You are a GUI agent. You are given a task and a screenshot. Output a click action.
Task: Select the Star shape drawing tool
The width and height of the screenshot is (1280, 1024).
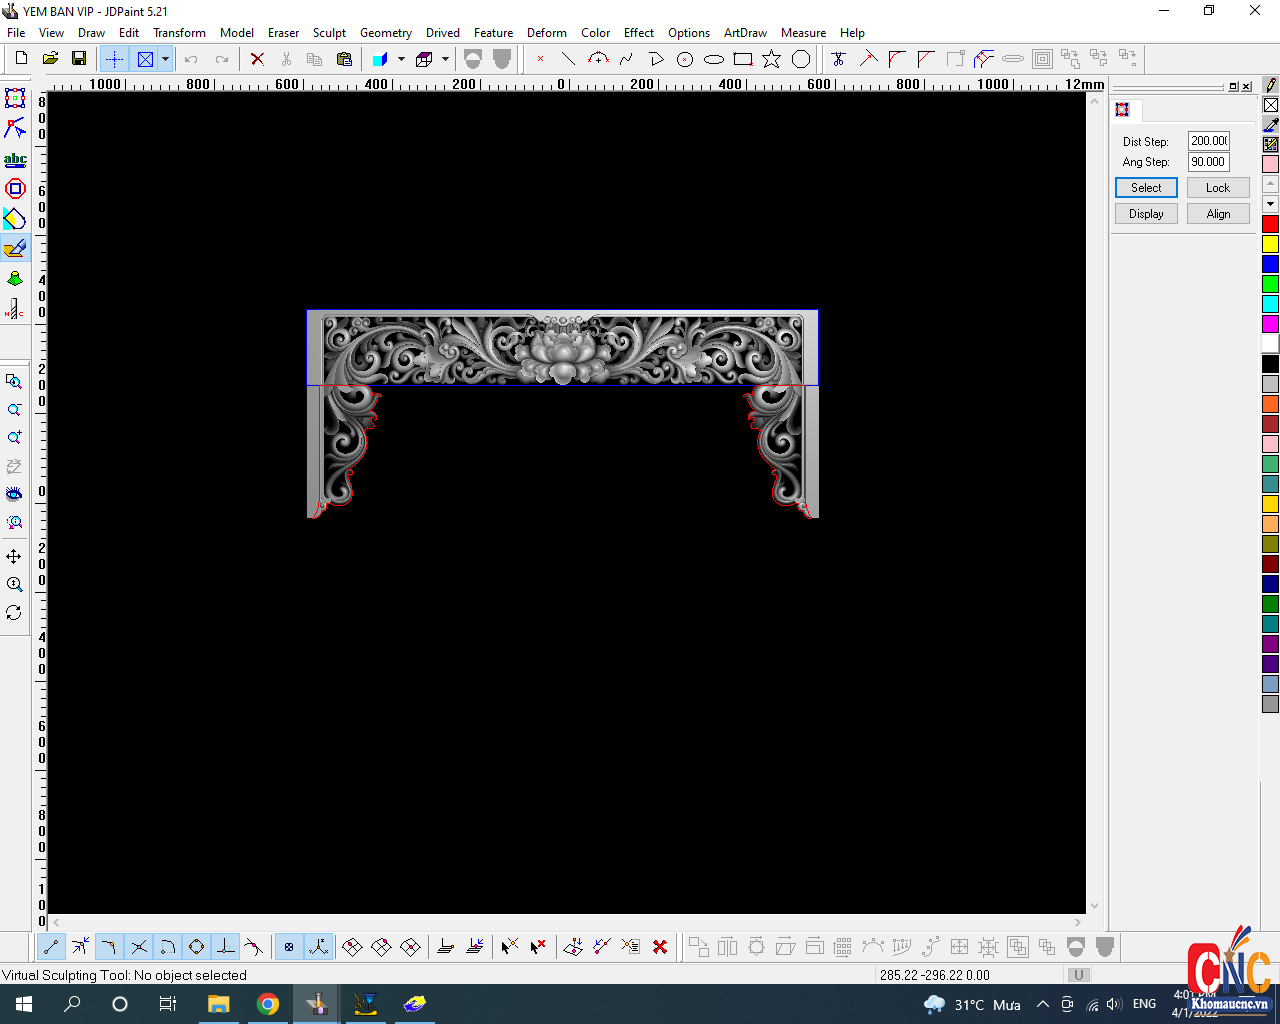pyautogui.click(x=771, y=59)
